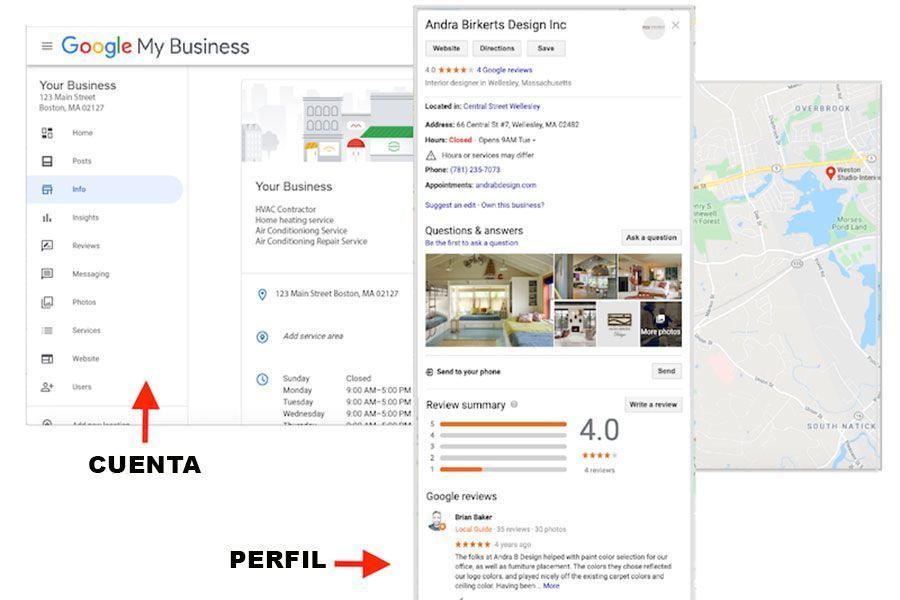Image resolution: width=900 pixels, height=600 pixels.
Task: Open the andrabdesign.com appointments link
Action: click(506, 185)
